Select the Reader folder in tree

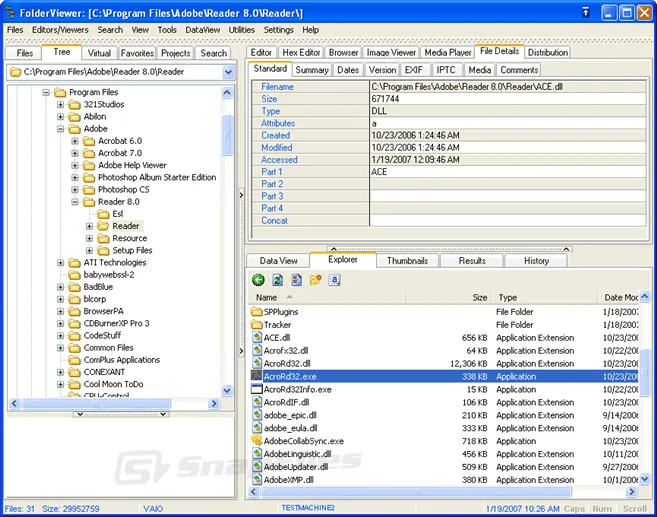tap(126, 226)
